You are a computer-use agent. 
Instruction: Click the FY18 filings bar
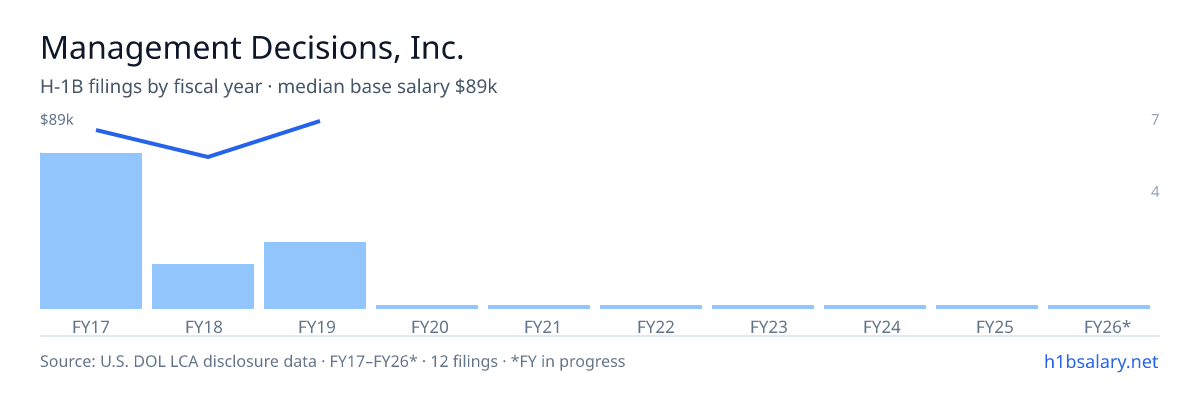(x=203, y=286)
